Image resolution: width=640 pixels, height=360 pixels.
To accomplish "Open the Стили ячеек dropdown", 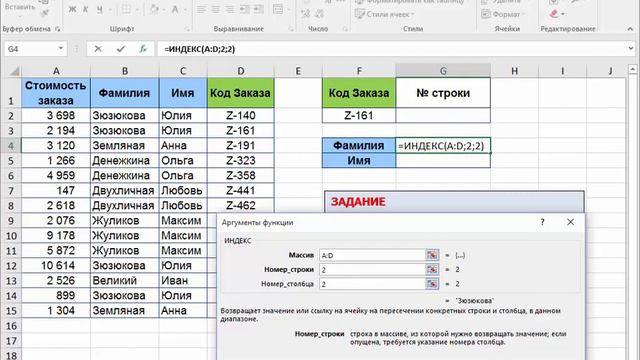I will tap(385, 14).
